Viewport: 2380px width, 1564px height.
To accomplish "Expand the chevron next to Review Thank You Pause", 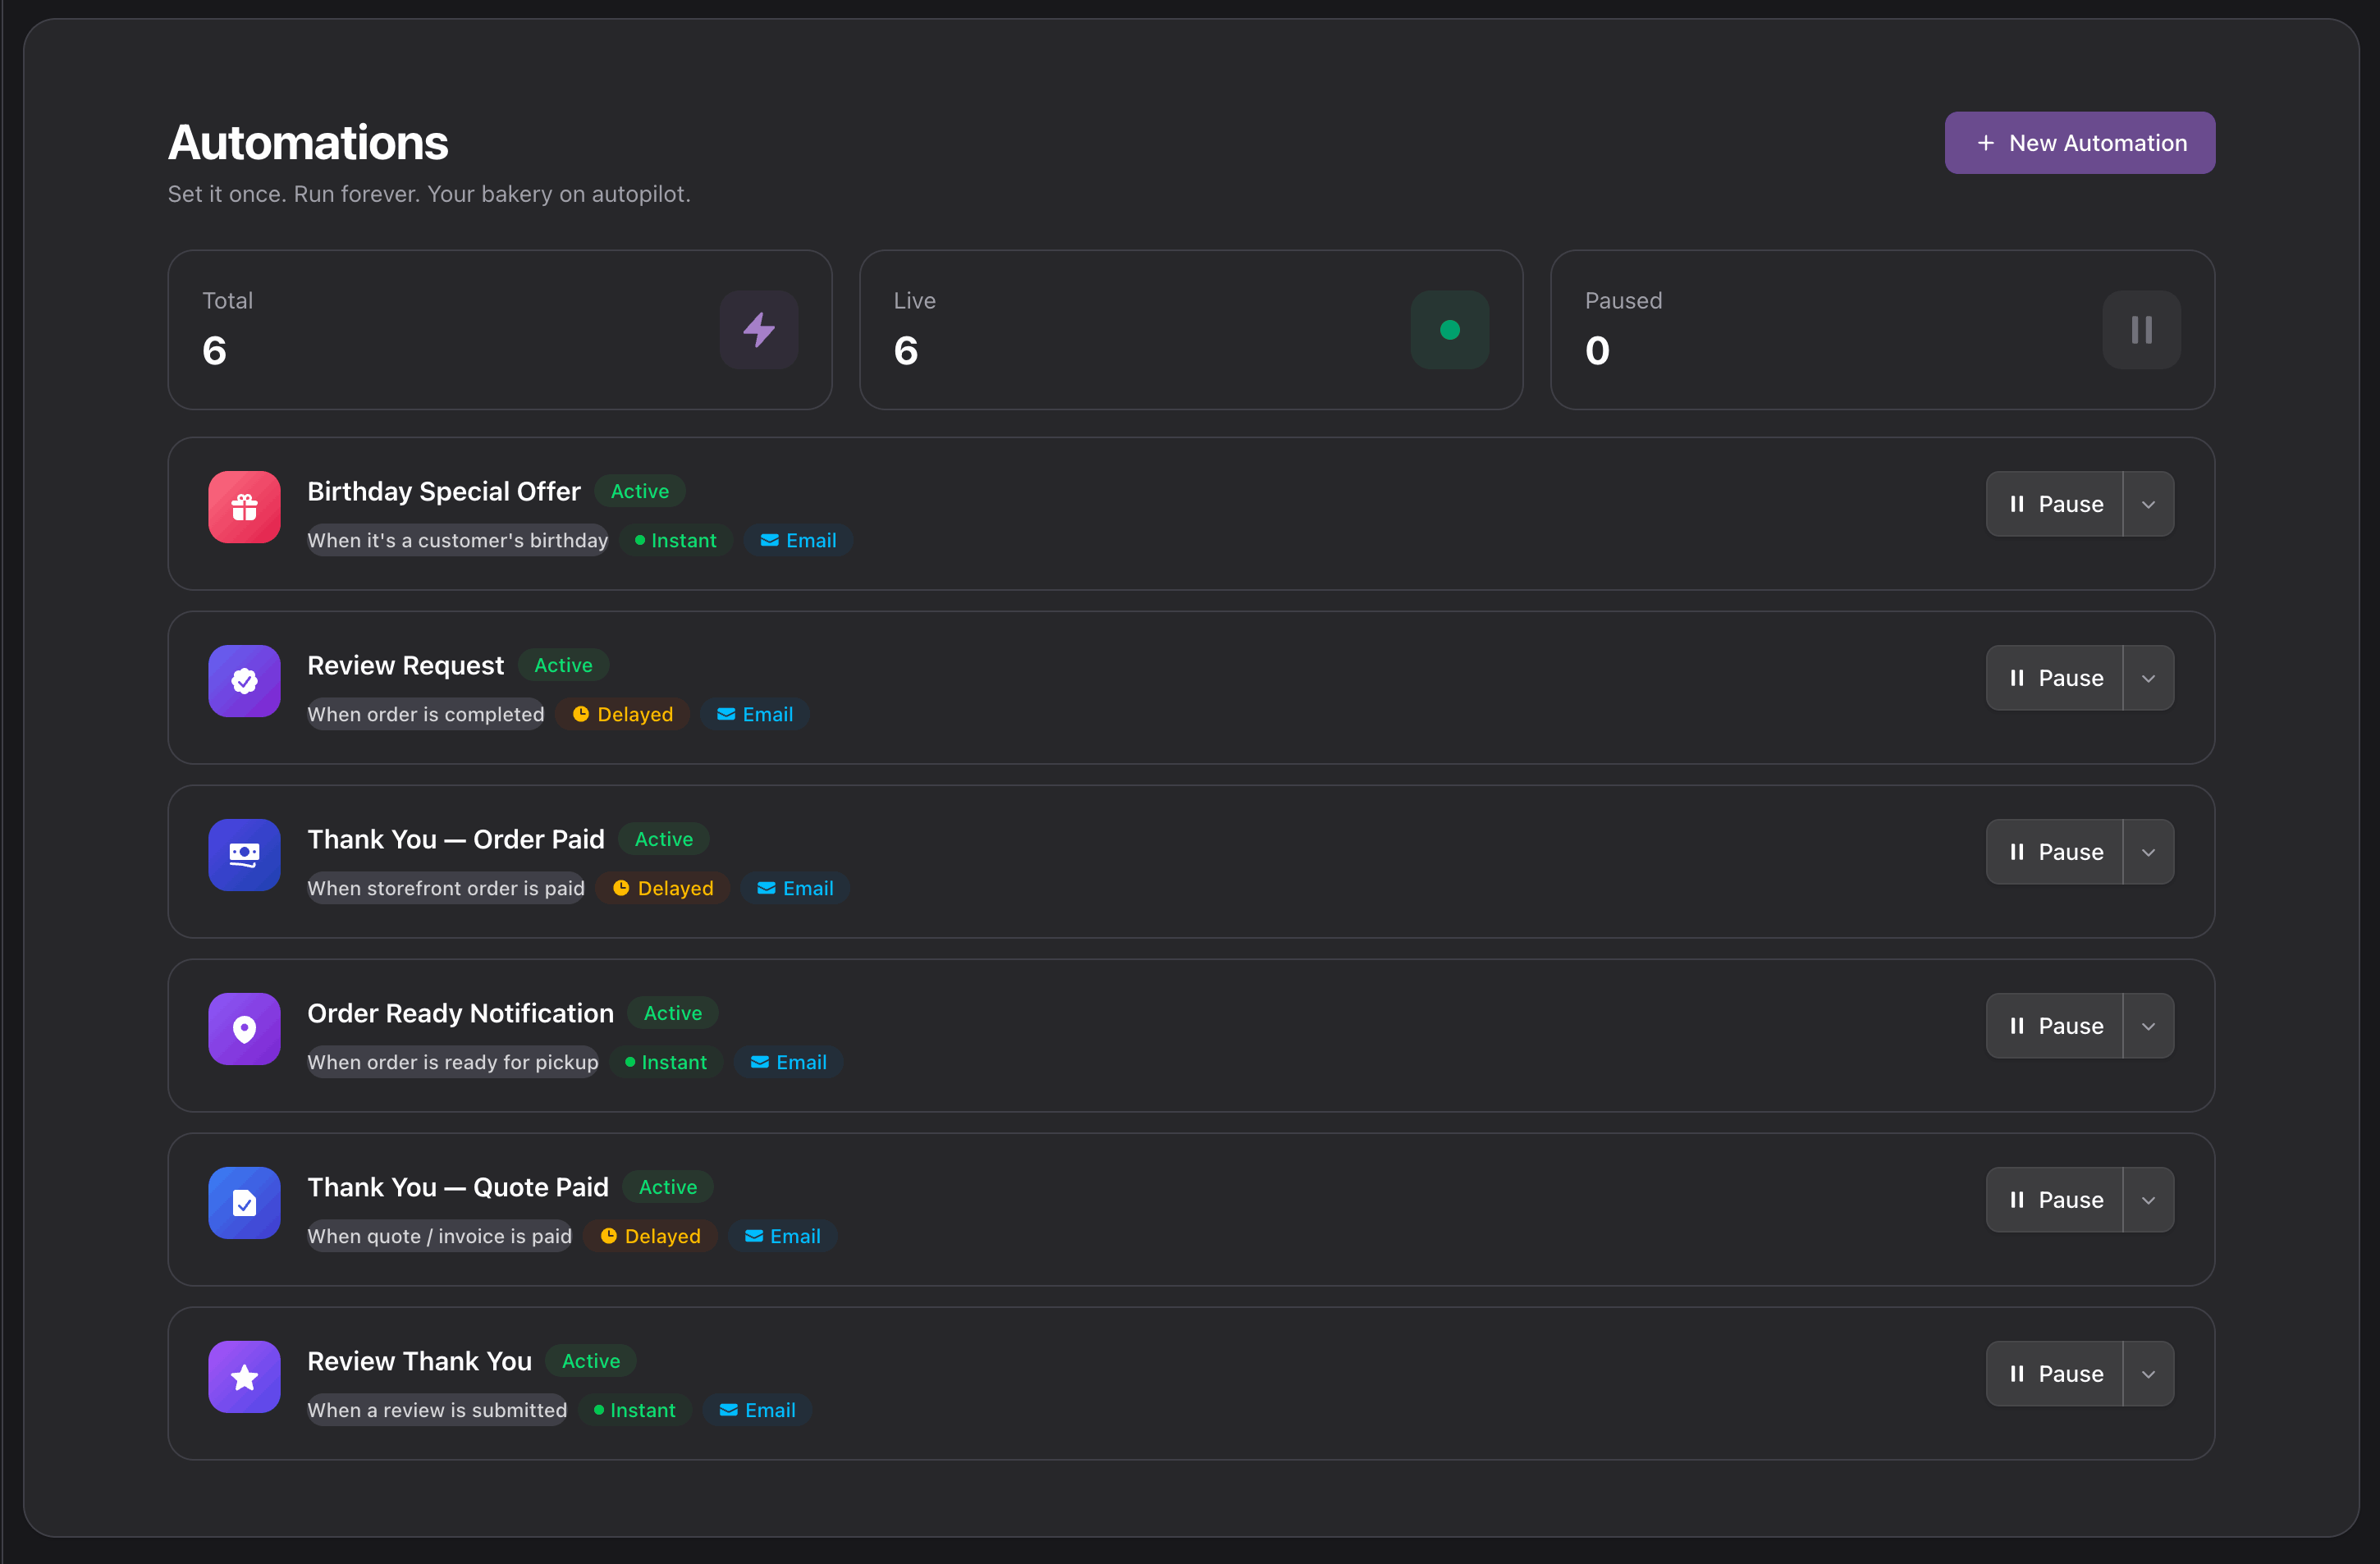I will pyautogui.click(x=2149, y=1374).
